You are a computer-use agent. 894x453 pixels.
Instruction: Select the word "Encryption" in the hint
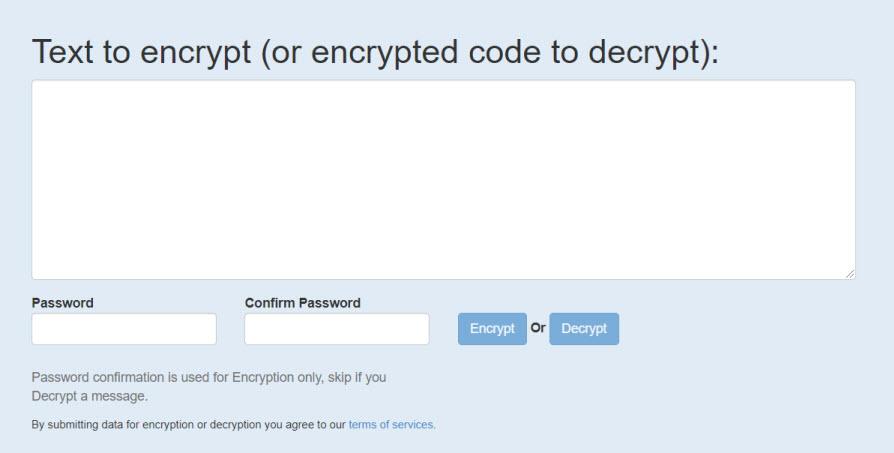click(263, 378)
